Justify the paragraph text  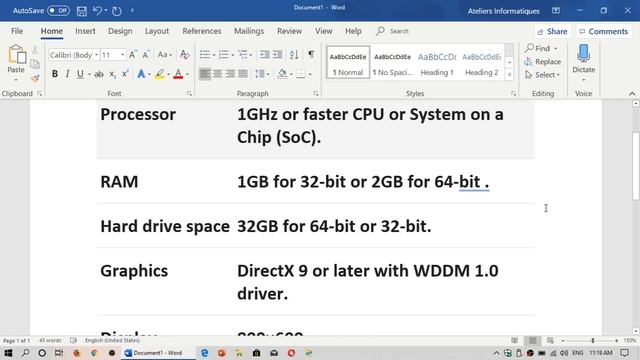(243, 74)
